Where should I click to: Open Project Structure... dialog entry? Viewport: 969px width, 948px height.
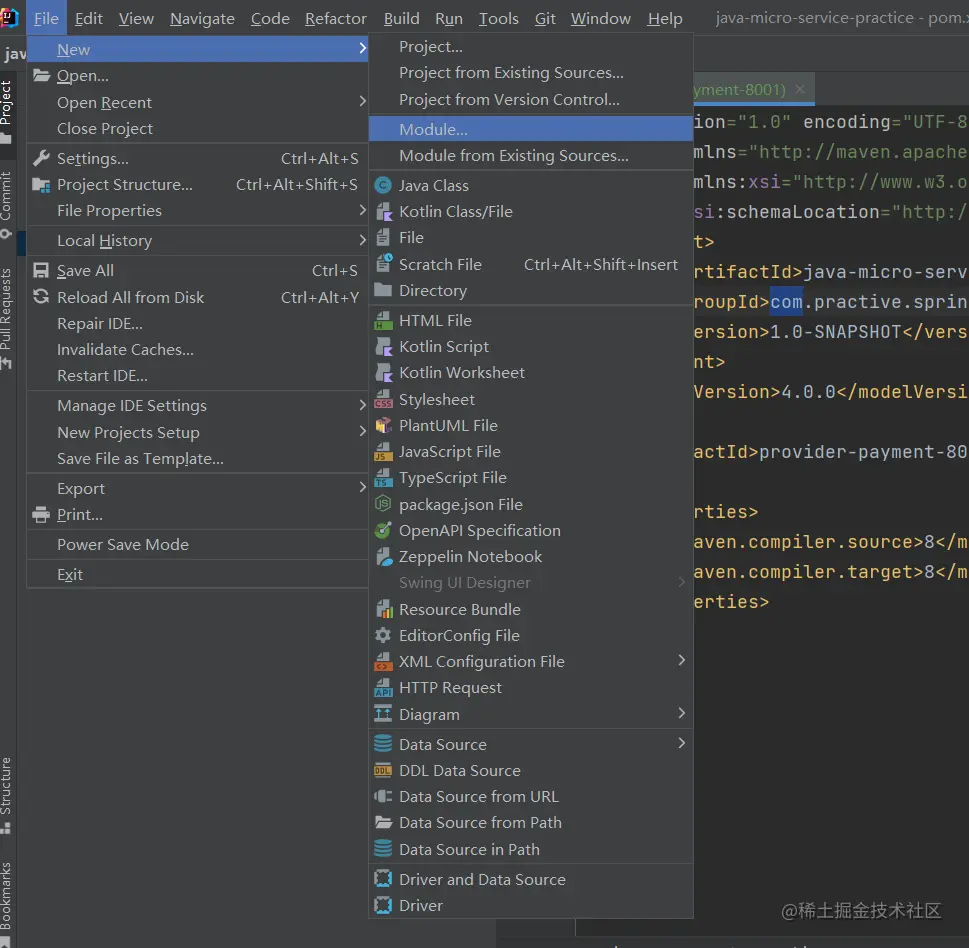pyautogui.click(x=198, y=184)
